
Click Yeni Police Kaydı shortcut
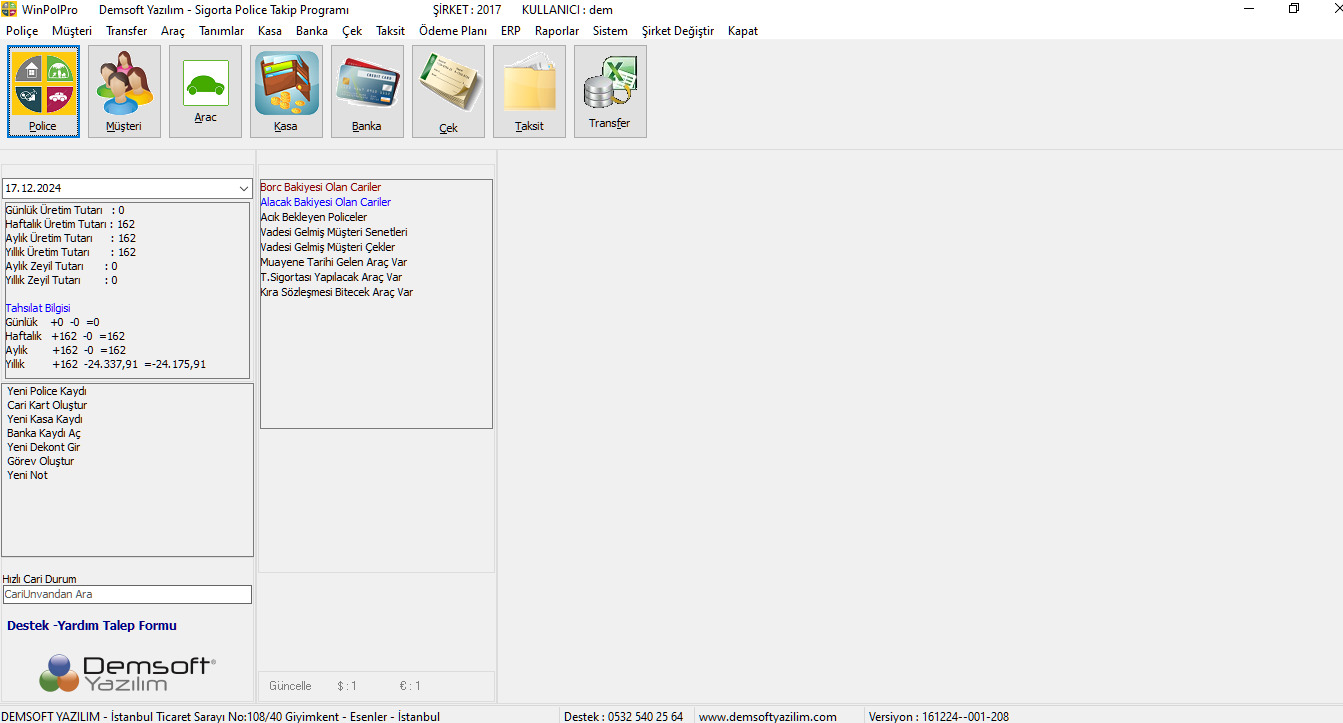[x=47, y=391]
